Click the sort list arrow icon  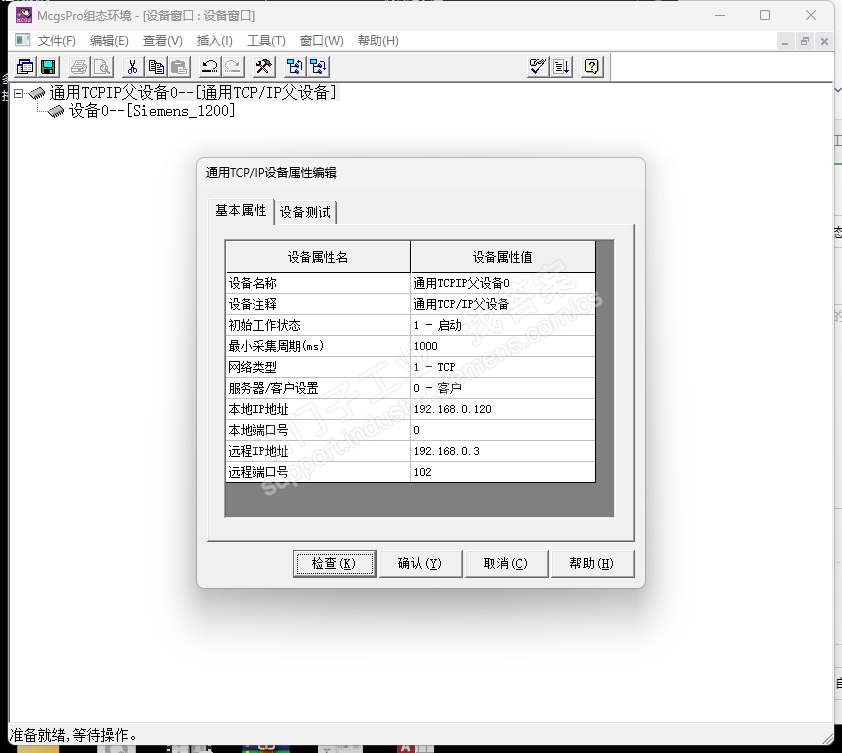pos(562,67)
